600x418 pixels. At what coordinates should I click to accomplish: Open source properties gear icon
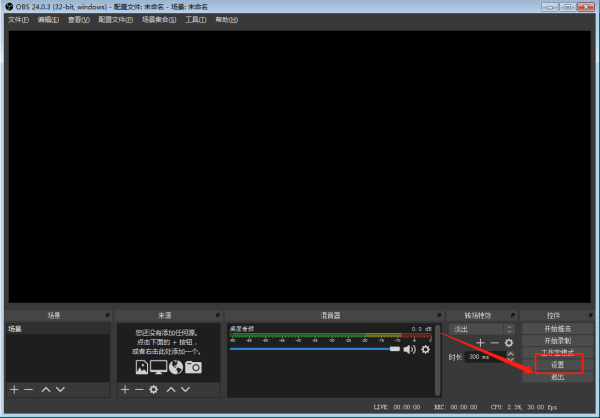click(x=153, y=390)
